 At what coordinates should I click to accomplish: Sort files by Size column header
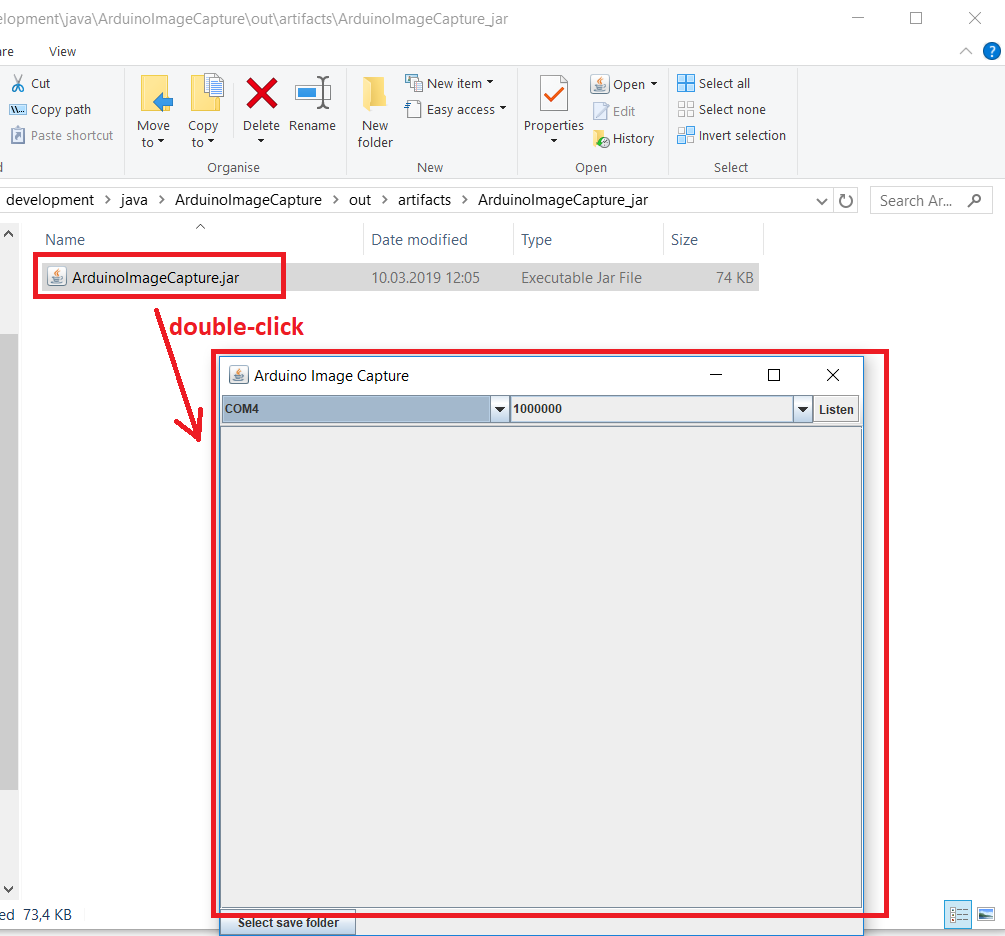(x=684, y=240)
